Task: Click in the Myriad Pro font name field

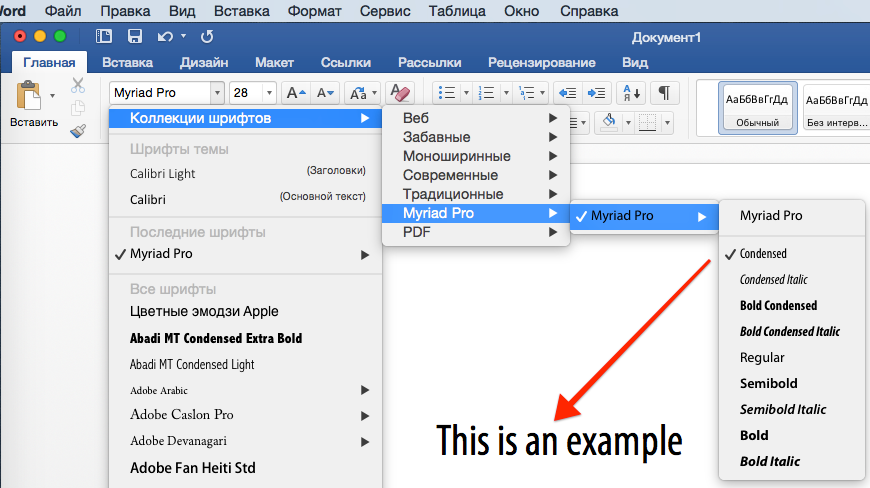Action: click(x=160, y=93)
